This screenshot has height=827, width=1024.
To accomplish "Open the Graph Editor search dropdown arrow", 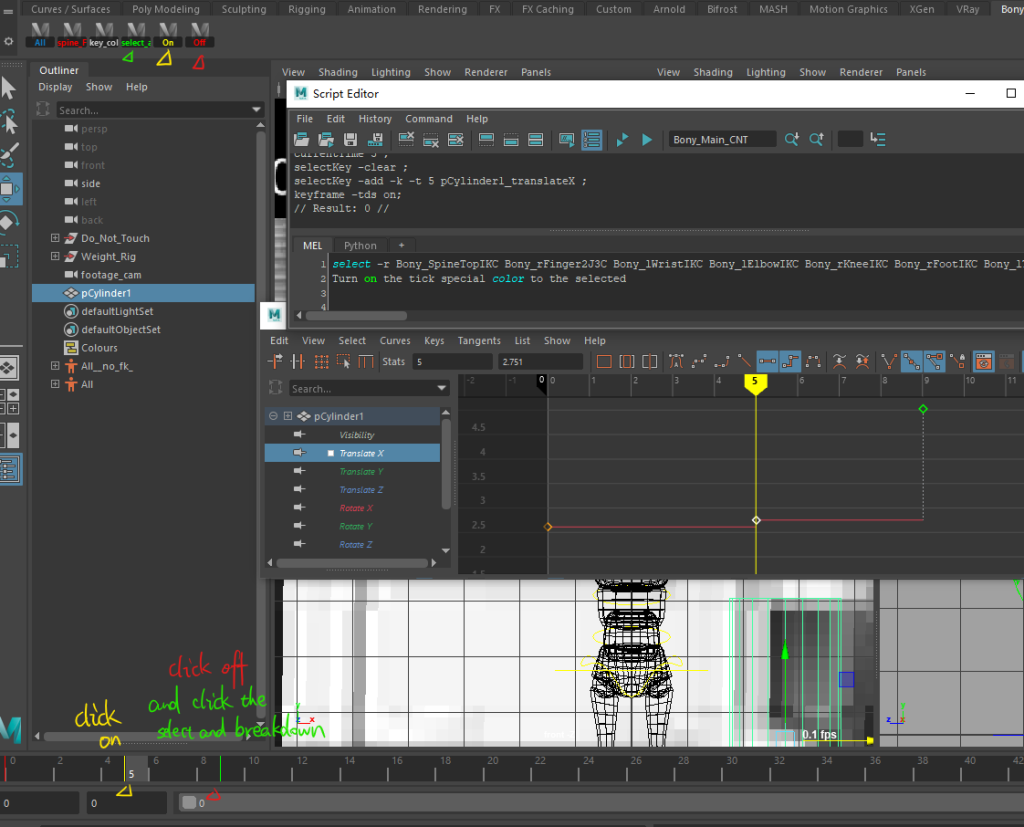I will tap(441, 388).
